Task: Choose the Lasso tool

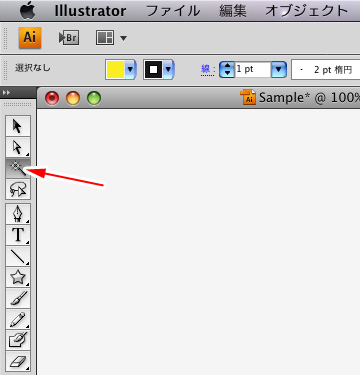Action: [18, 189]
